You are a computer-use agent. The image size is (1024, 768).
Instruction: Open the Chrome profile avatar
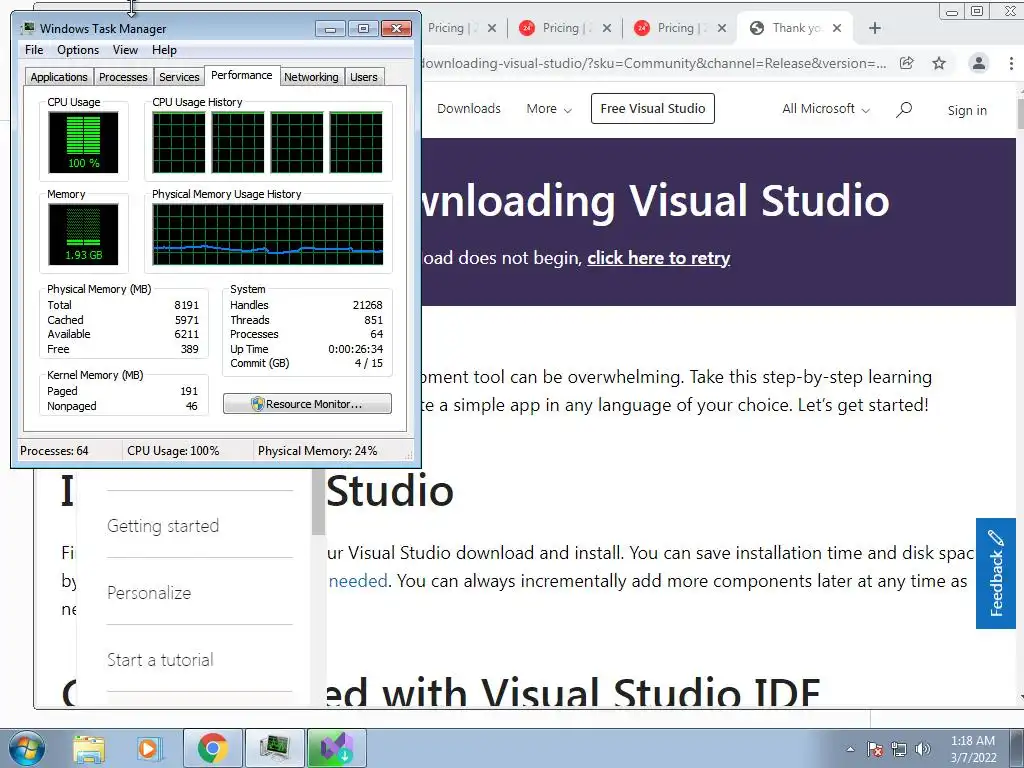tap(978, 63)
